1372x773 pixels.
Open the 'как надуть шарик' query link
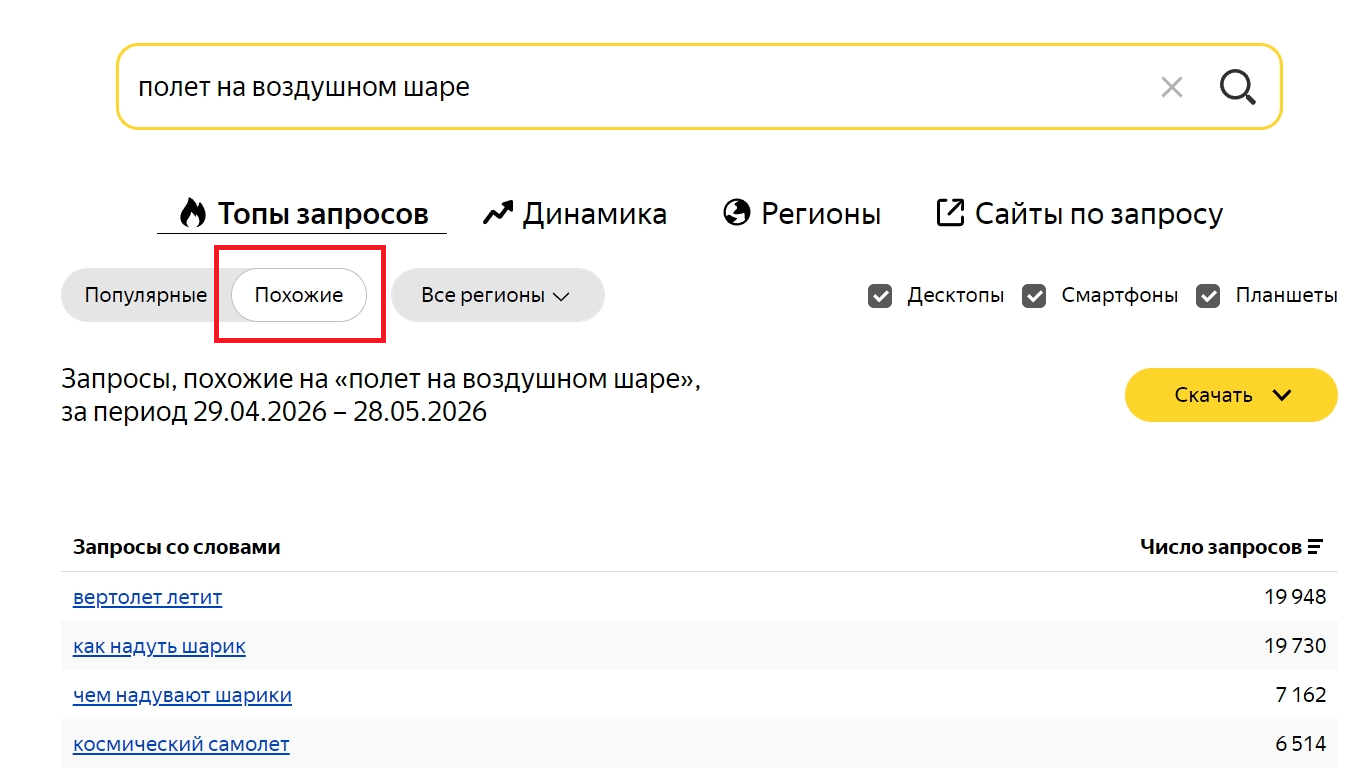pyautogui.click(x=159, y=646)
